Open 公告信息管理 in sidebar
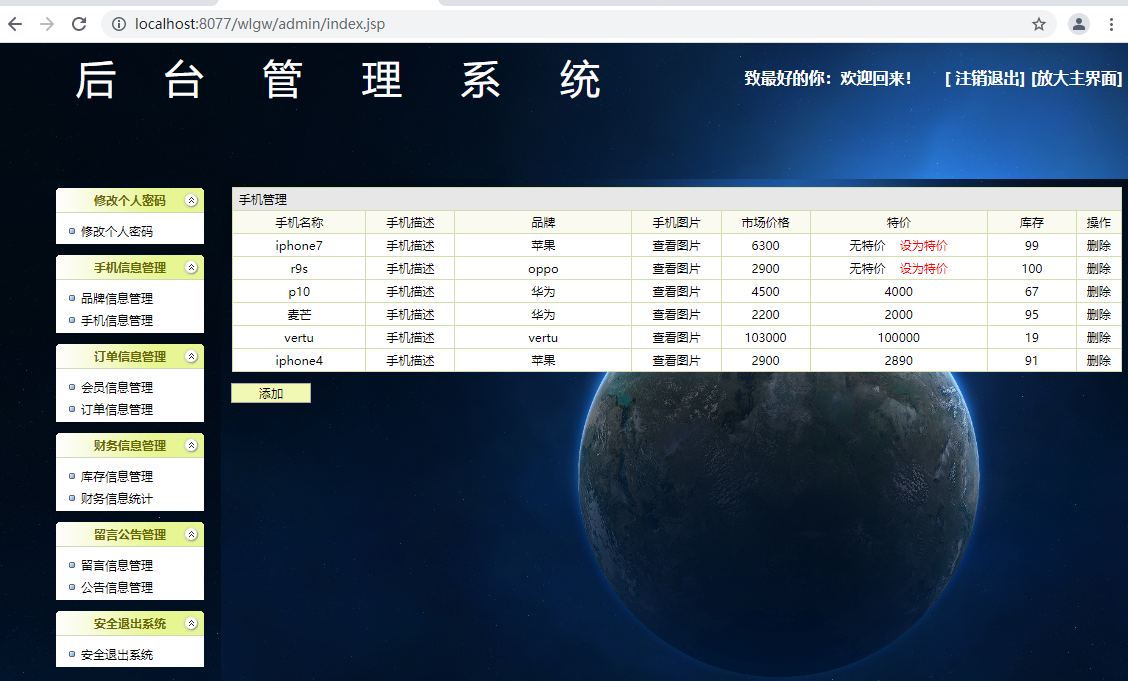Image resolution: width=1128 pixels, height=681 pixels. 117,588
